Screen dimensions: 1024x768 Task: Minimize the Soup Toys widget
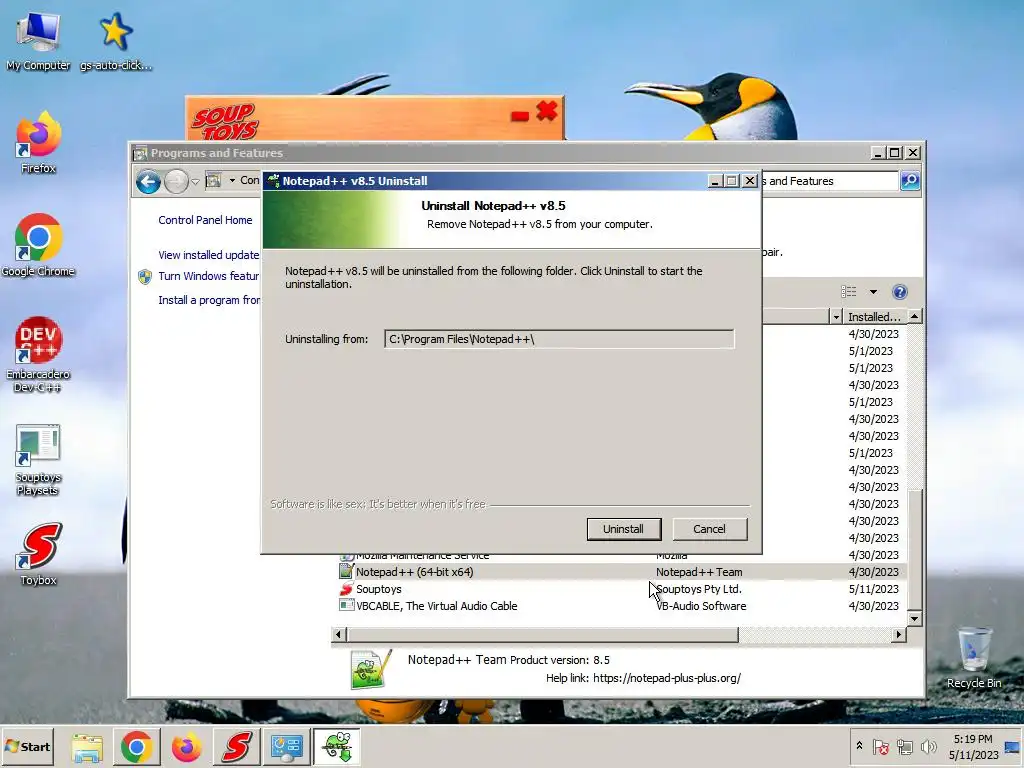tap(520, 116)
